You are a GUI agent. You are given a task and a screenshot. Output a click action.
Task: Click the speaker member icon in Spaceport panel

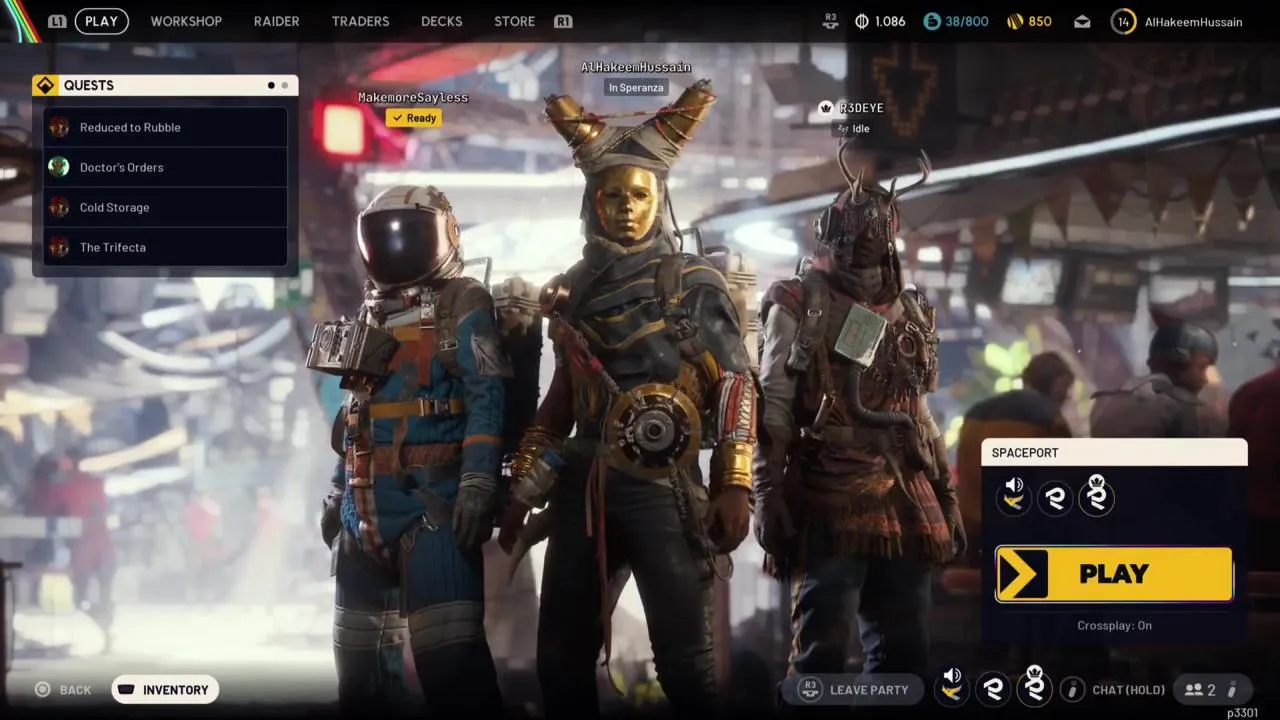coord(1014,495)
